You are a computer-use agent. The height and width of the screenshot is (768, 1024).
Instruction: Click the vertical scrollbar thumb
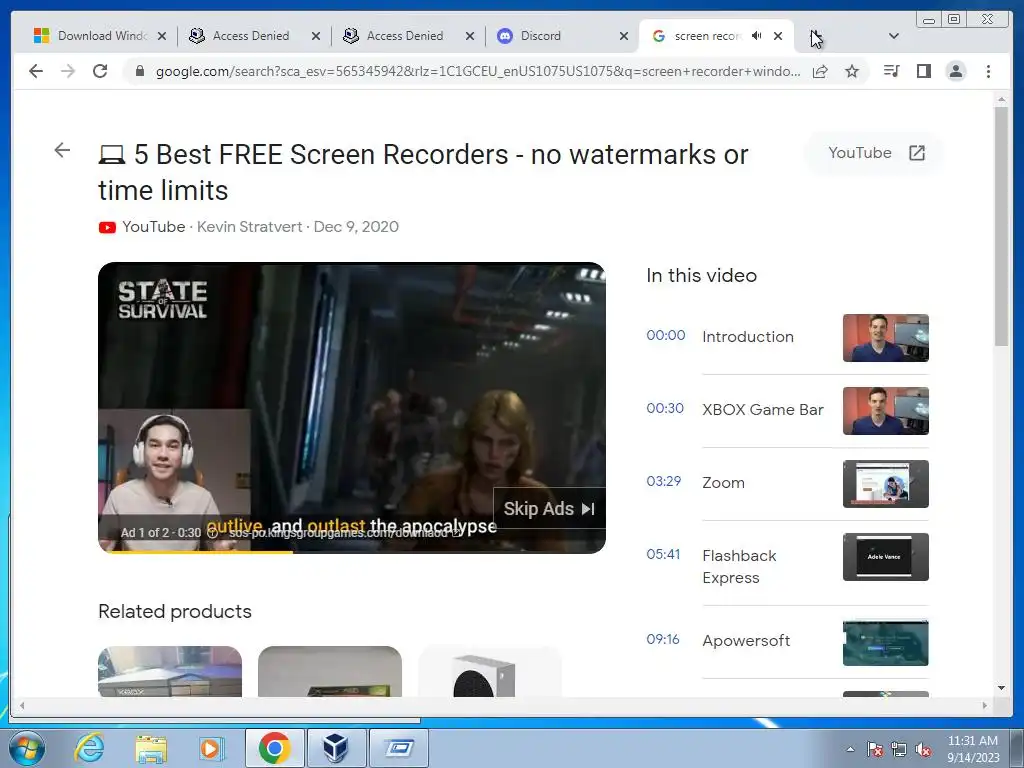coord(1001,226)
